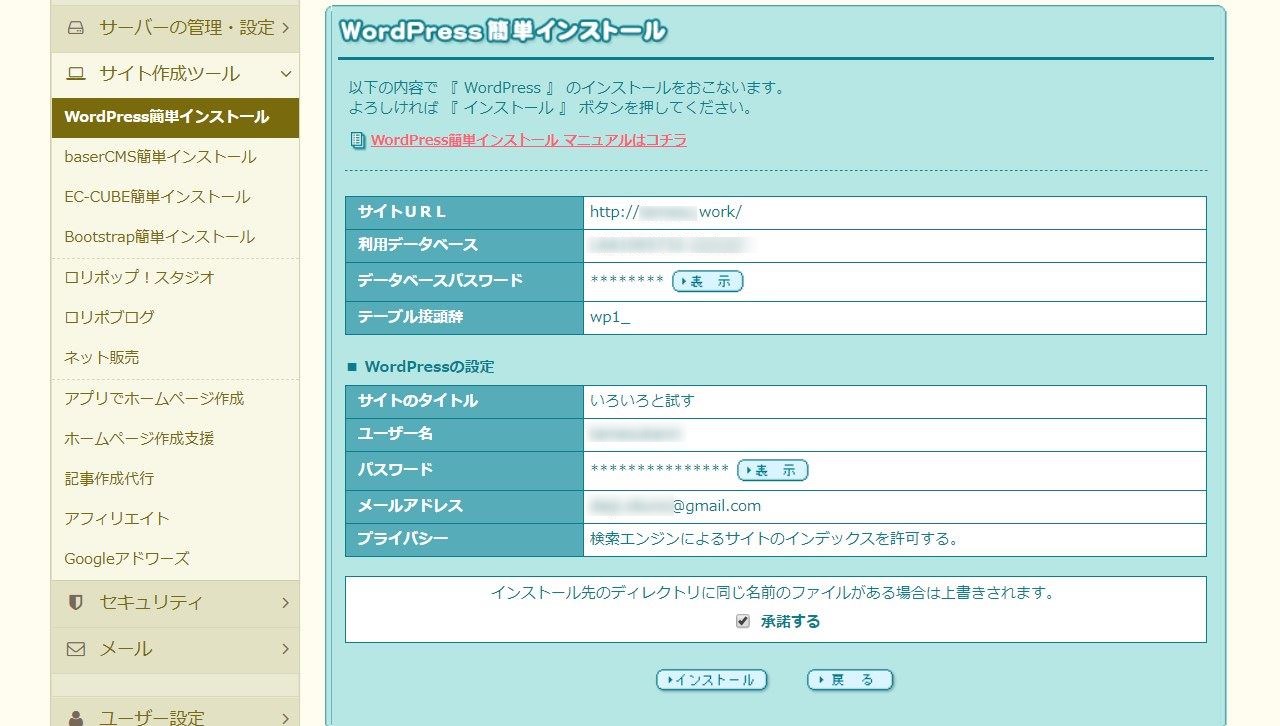This screenshot has height=726, width=1280.
Task: Click the gmail.com email address value
Action: tap(676, 506)
